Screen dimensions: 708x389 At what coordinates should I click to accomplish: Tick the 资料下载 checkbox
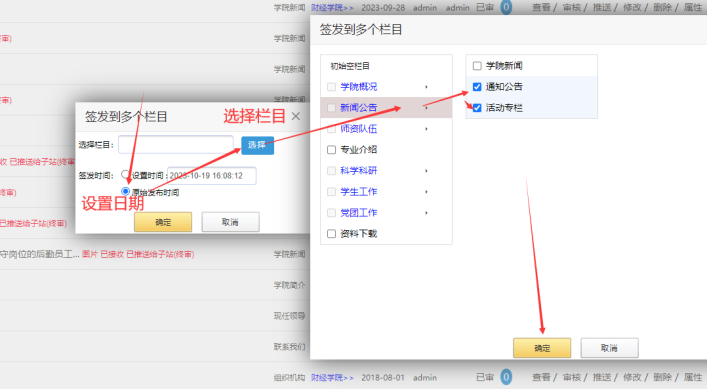click(x=331, y=234)
